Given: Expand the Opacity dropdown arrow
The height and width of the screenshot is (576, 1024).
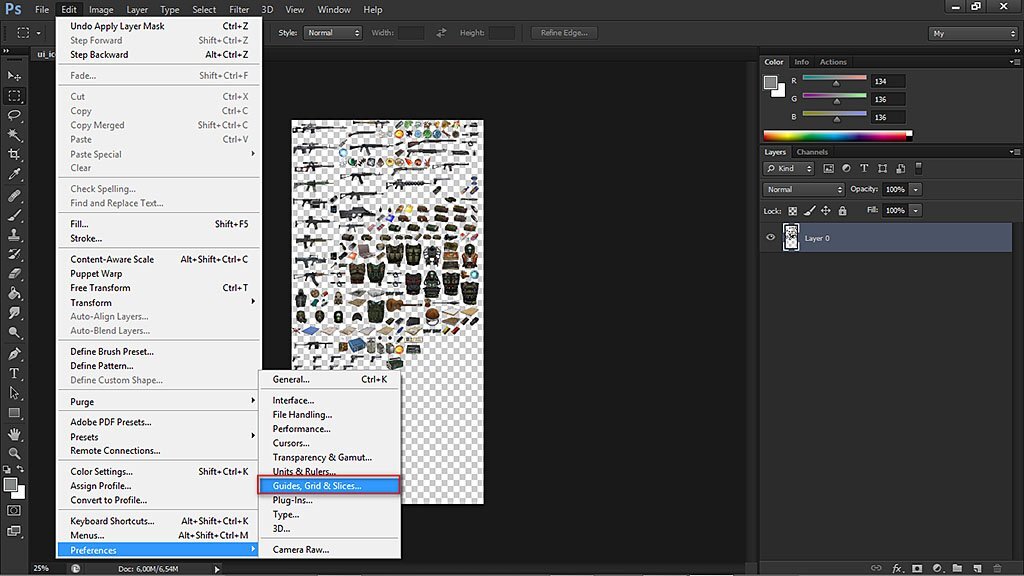Looking at the screenshot, I should (x=916, y=189).
